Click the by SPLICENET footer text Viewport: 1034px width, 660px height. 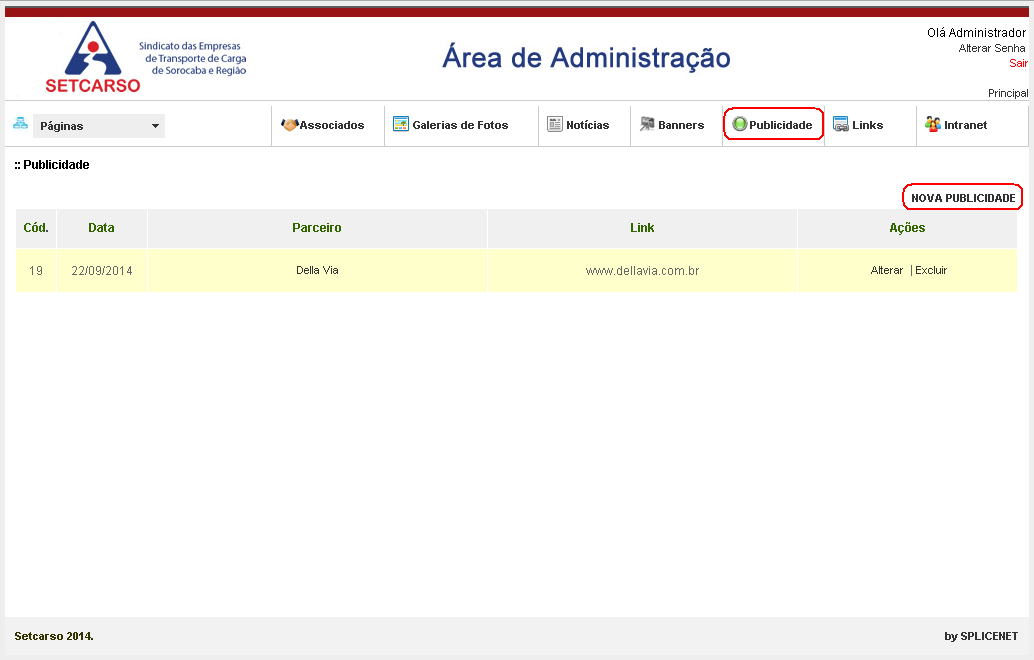click(x=981, y=636)
